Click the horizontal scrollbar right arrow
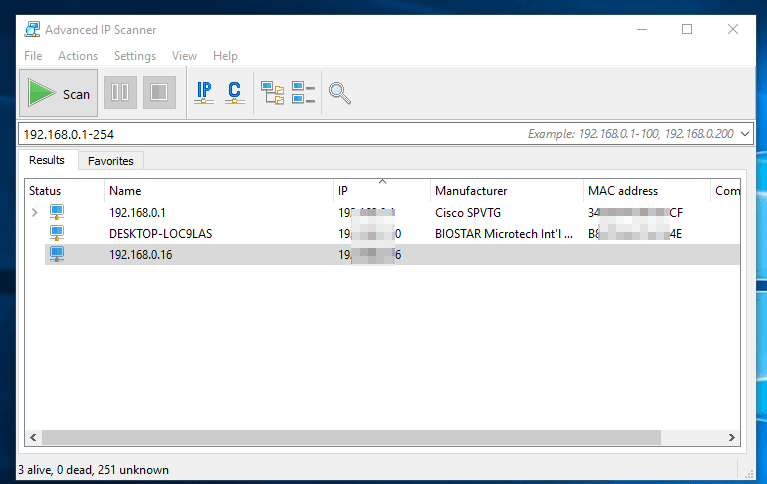The height and width of the screenshot is (484, 767). pos(733,438)
